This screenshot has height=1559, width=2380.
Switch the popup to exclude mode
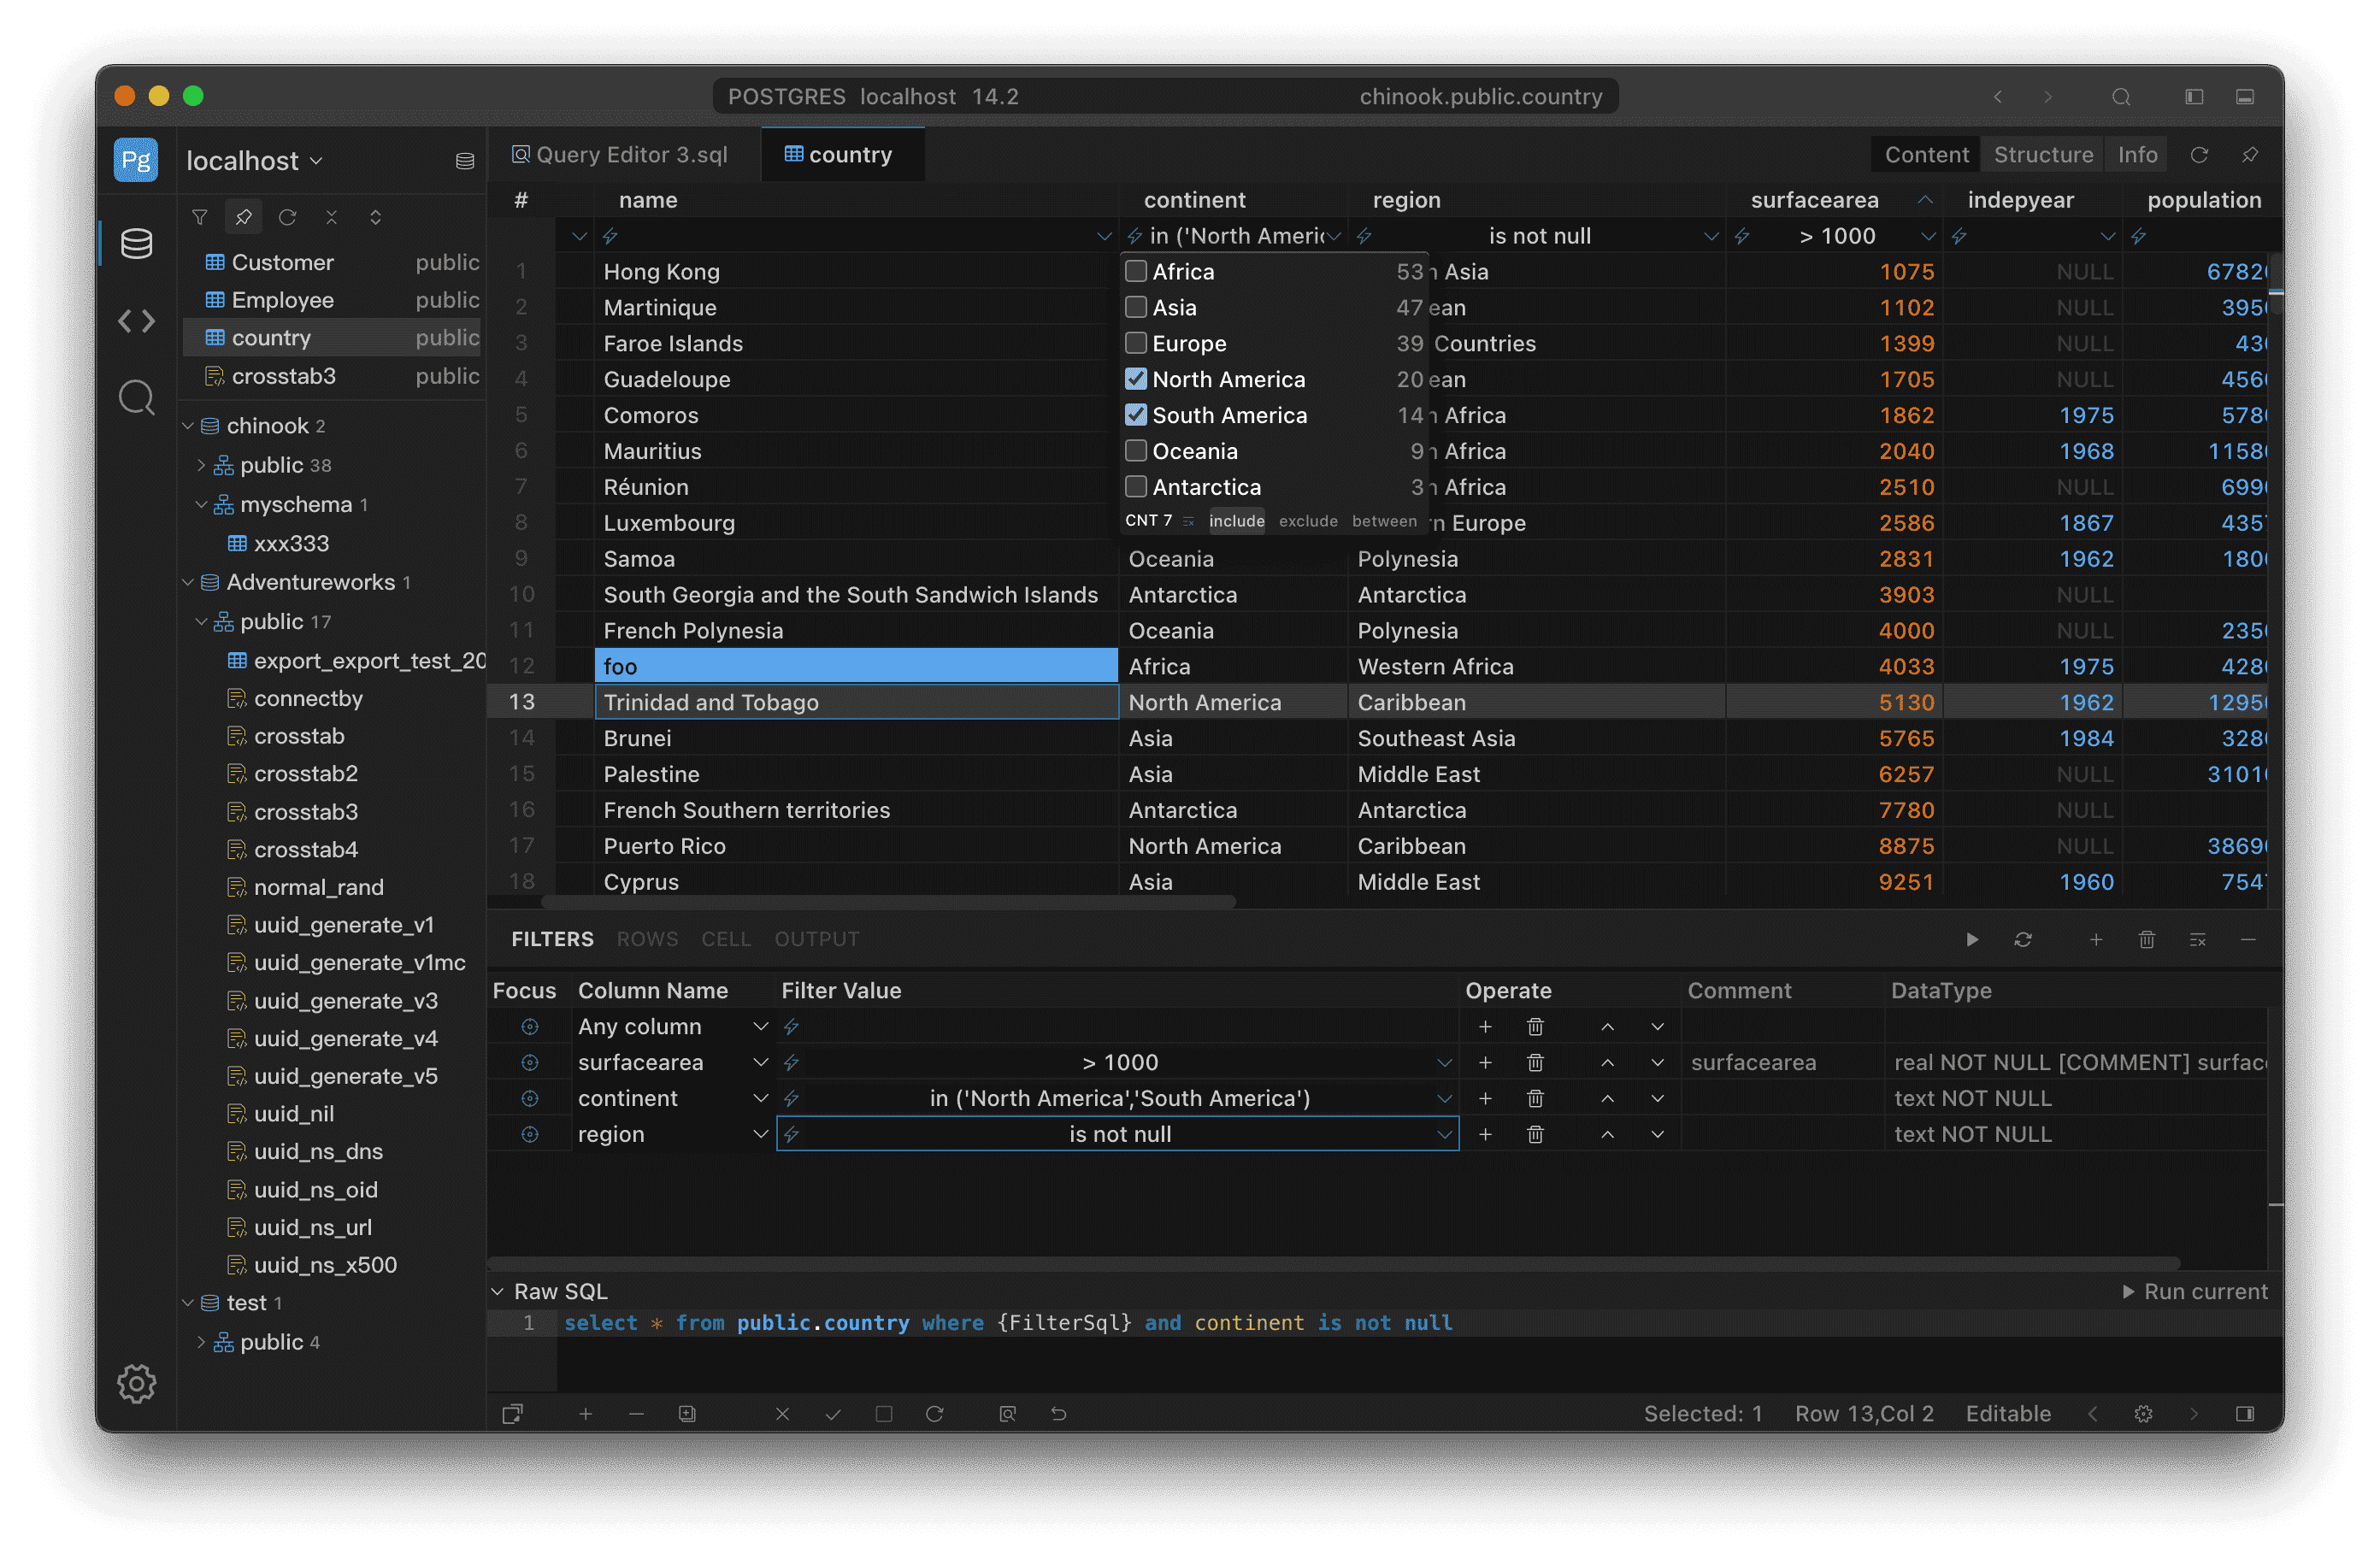(x=1307, y=521)
